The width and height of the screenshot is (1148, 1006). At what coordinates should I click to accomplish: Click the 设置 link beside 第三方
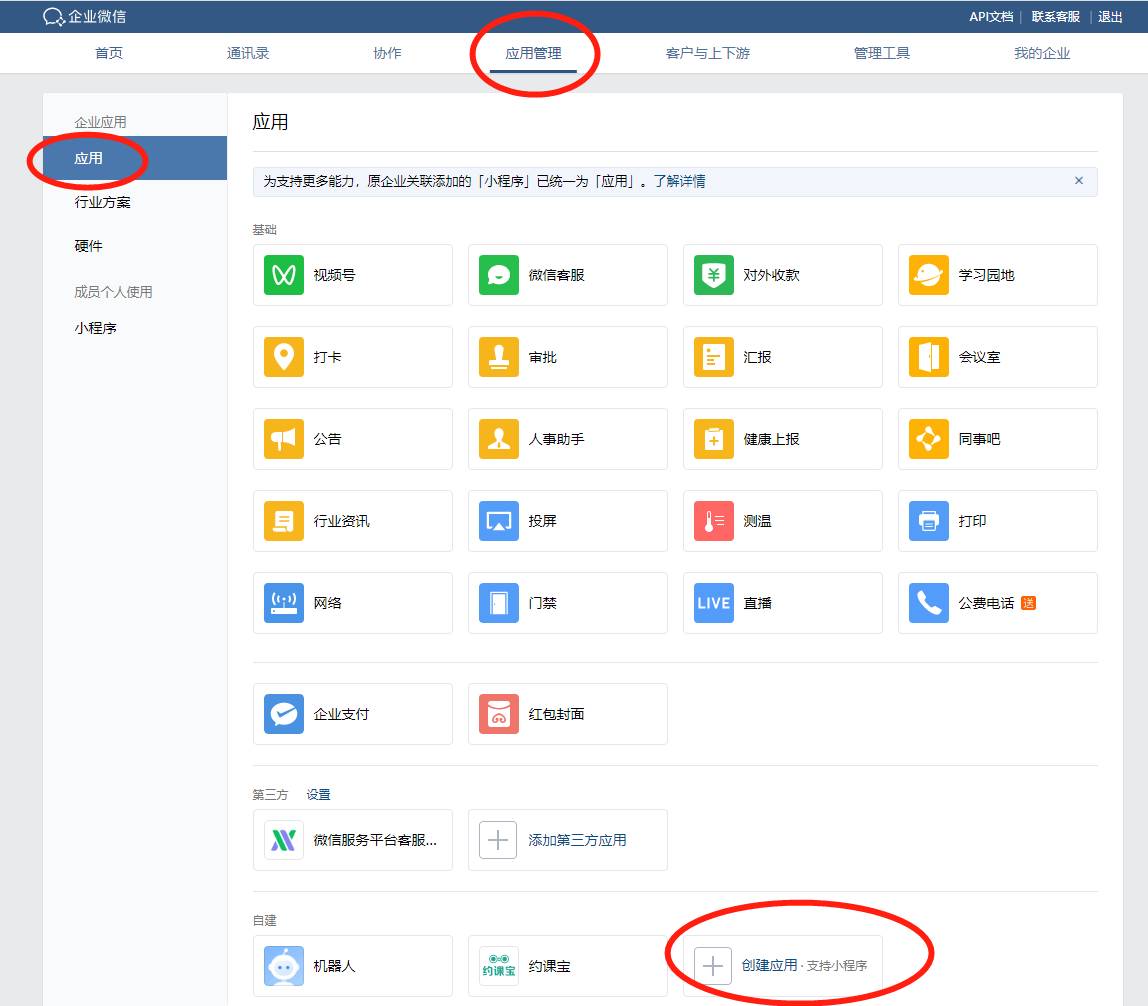tap(318, 794)
